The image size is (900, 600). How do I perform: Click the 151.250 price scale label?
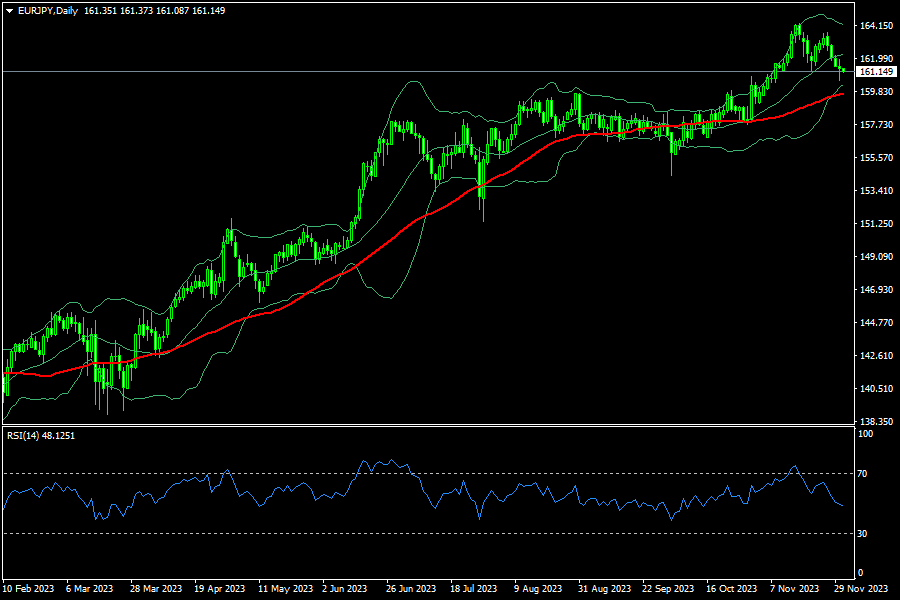click(876, 224)
